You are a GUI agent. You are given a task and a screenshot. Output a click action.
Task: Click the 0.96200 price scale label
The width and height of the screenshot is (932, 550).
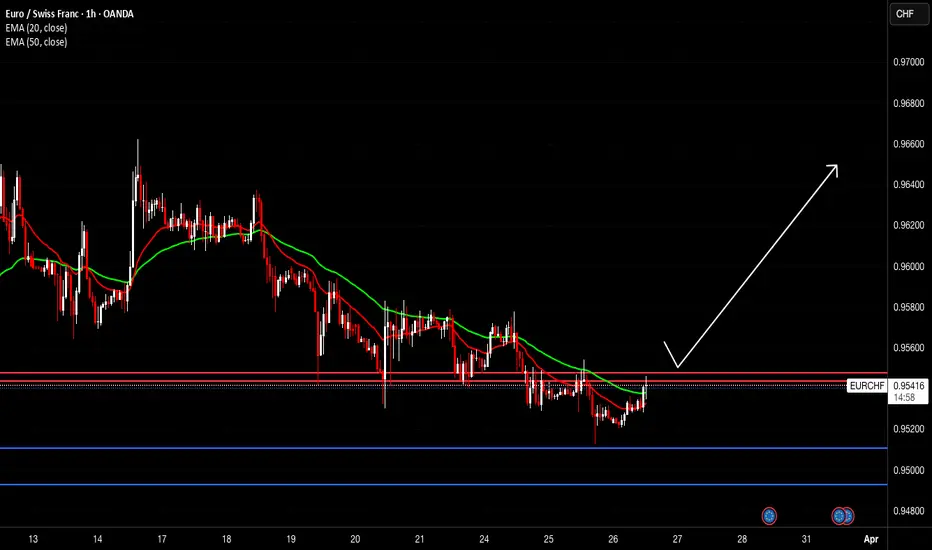tap(909, 225)
